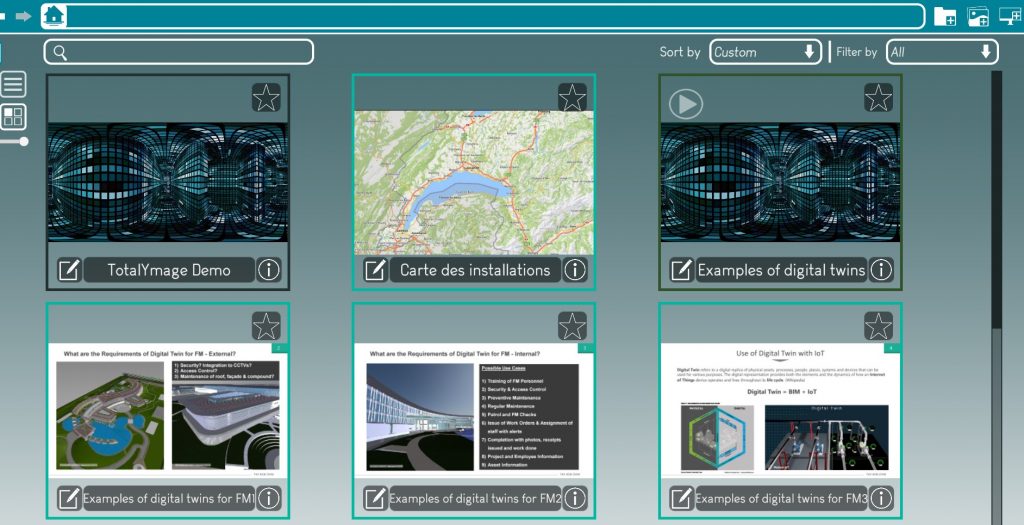The image size is (1024, 525).
Task: Open the Sort by Custom dropdown
Action: point(765,52)
